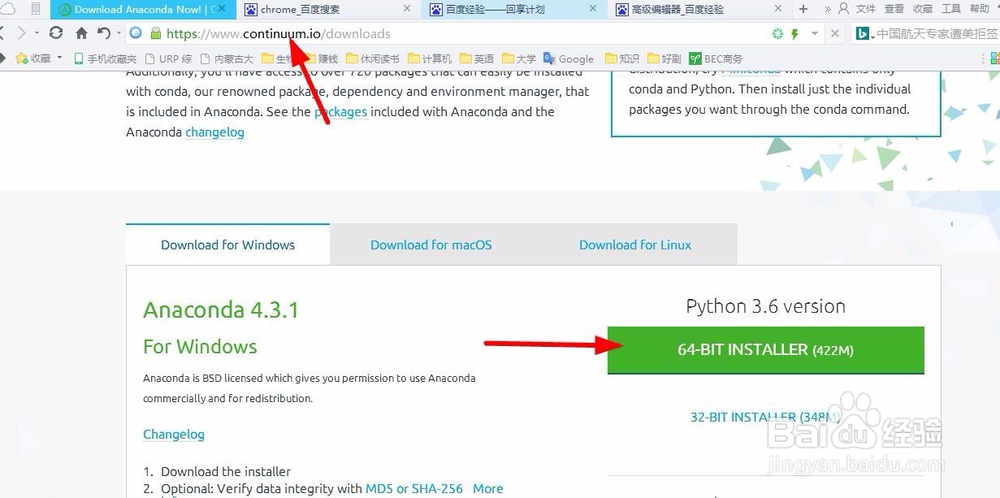
Task: Open 计算机 bookmark folder
Action: 430,59
